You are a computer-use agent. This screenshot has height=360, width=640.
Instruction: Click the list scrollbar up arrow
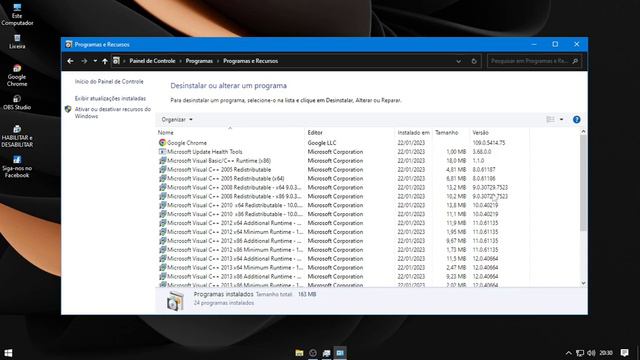tap(583, 131)
